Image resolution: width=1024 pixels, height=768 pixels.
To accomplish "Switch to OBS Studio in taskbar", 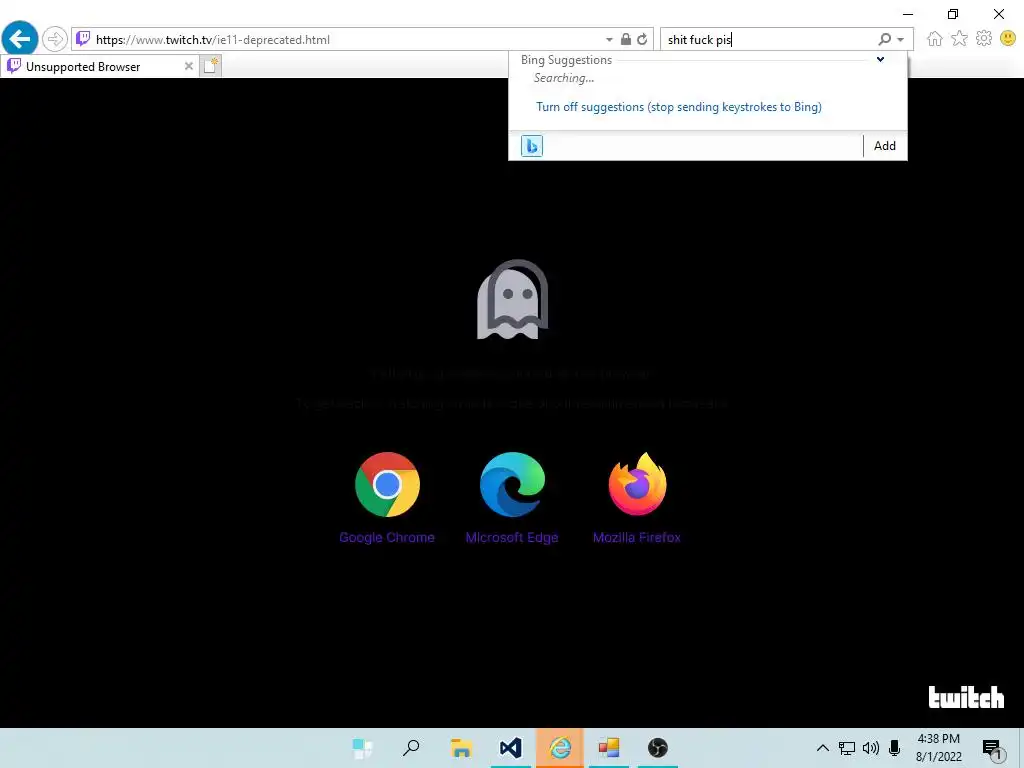I will pyautogui.click(x=658, y=748).
